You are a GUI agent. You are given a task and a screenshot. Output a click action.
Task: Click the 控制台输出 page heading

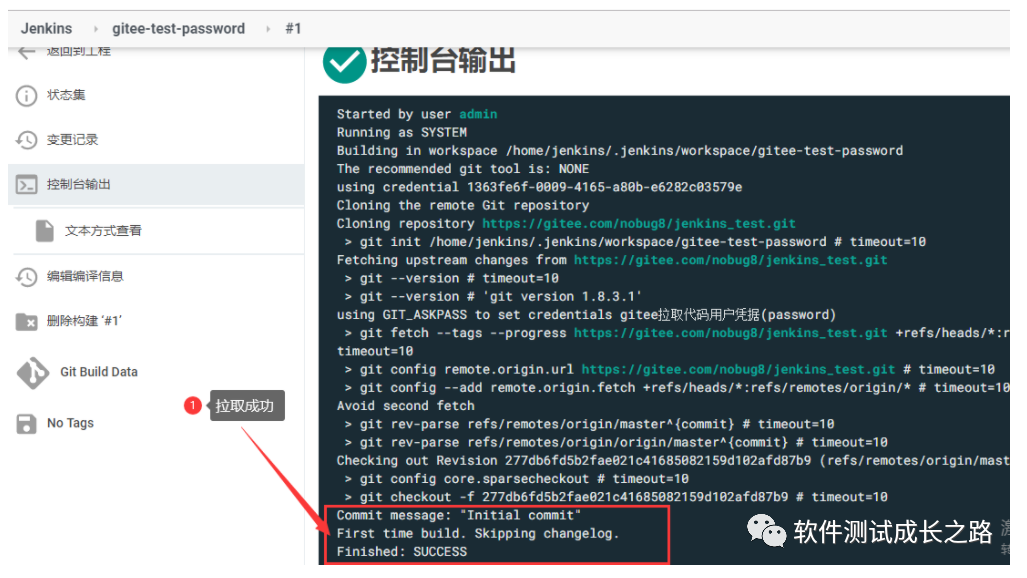[x=443, y=60]
